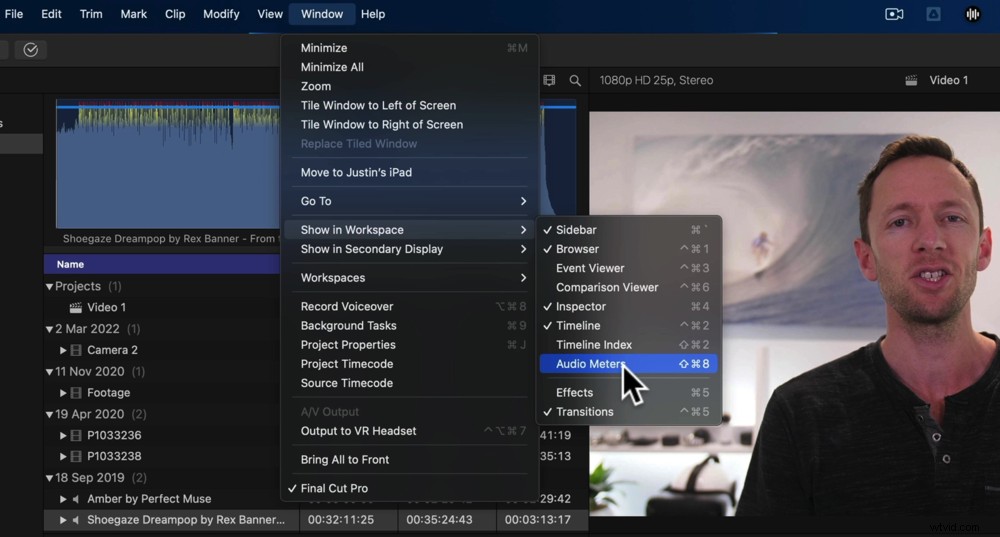
Task: Expand Show in Workspace submenu
Action: click(x=409, y=230)
